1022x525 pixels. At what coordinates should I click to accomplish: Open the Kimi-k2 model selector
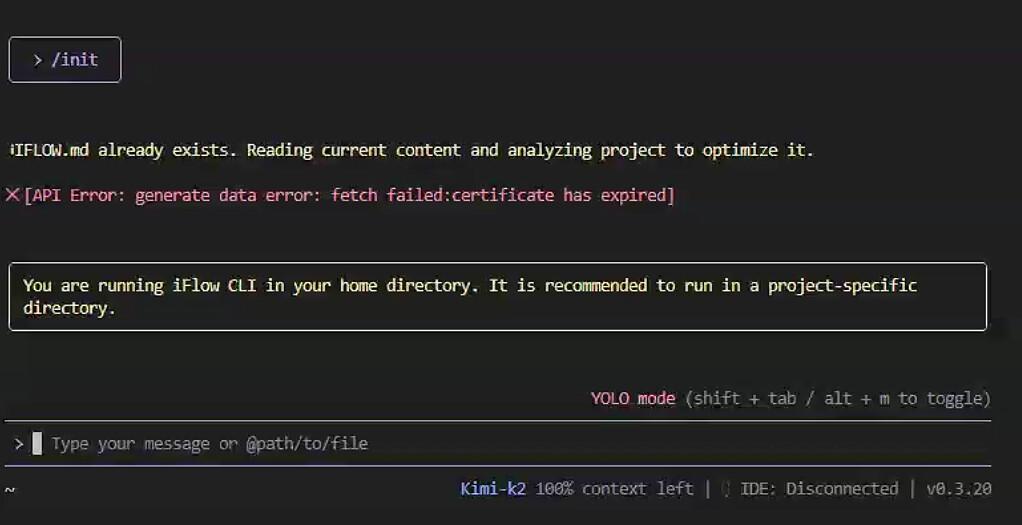(x=493, y=489)
